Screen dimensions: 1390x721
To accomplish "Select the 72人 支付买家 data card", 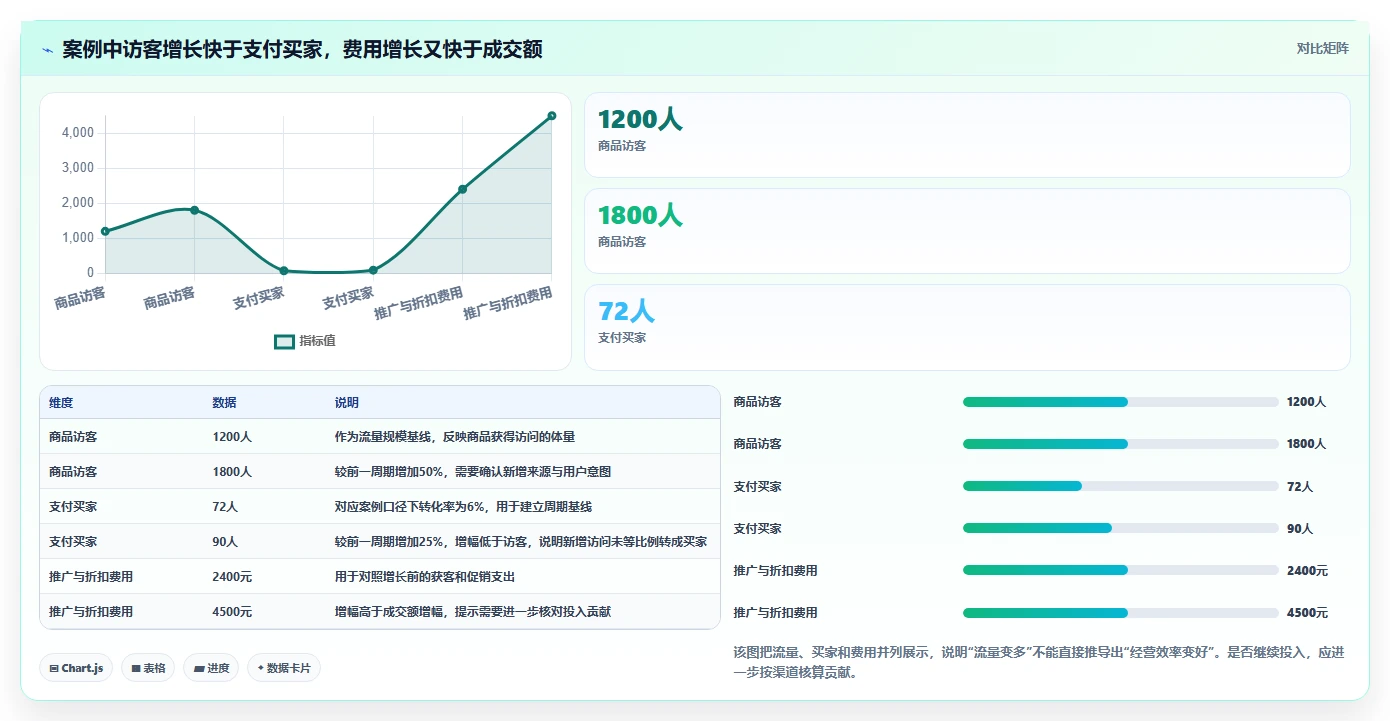I will coord(967,327).
